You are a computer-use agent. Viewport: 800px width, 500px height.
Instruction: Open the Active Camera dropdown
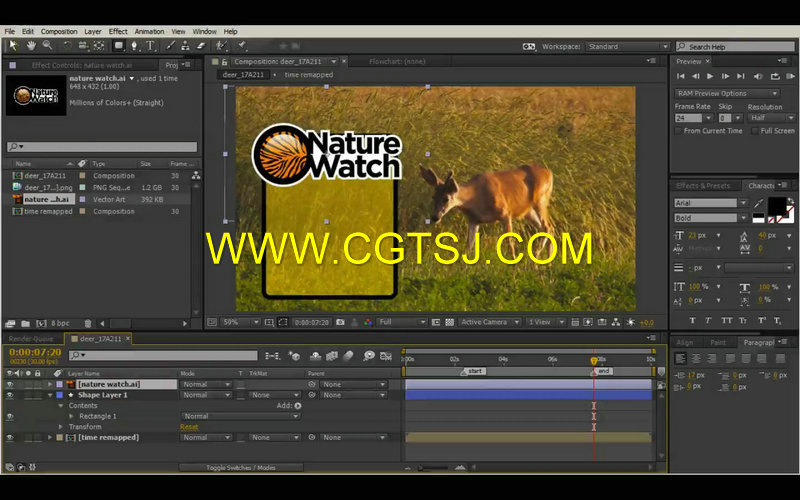point(490,322)
